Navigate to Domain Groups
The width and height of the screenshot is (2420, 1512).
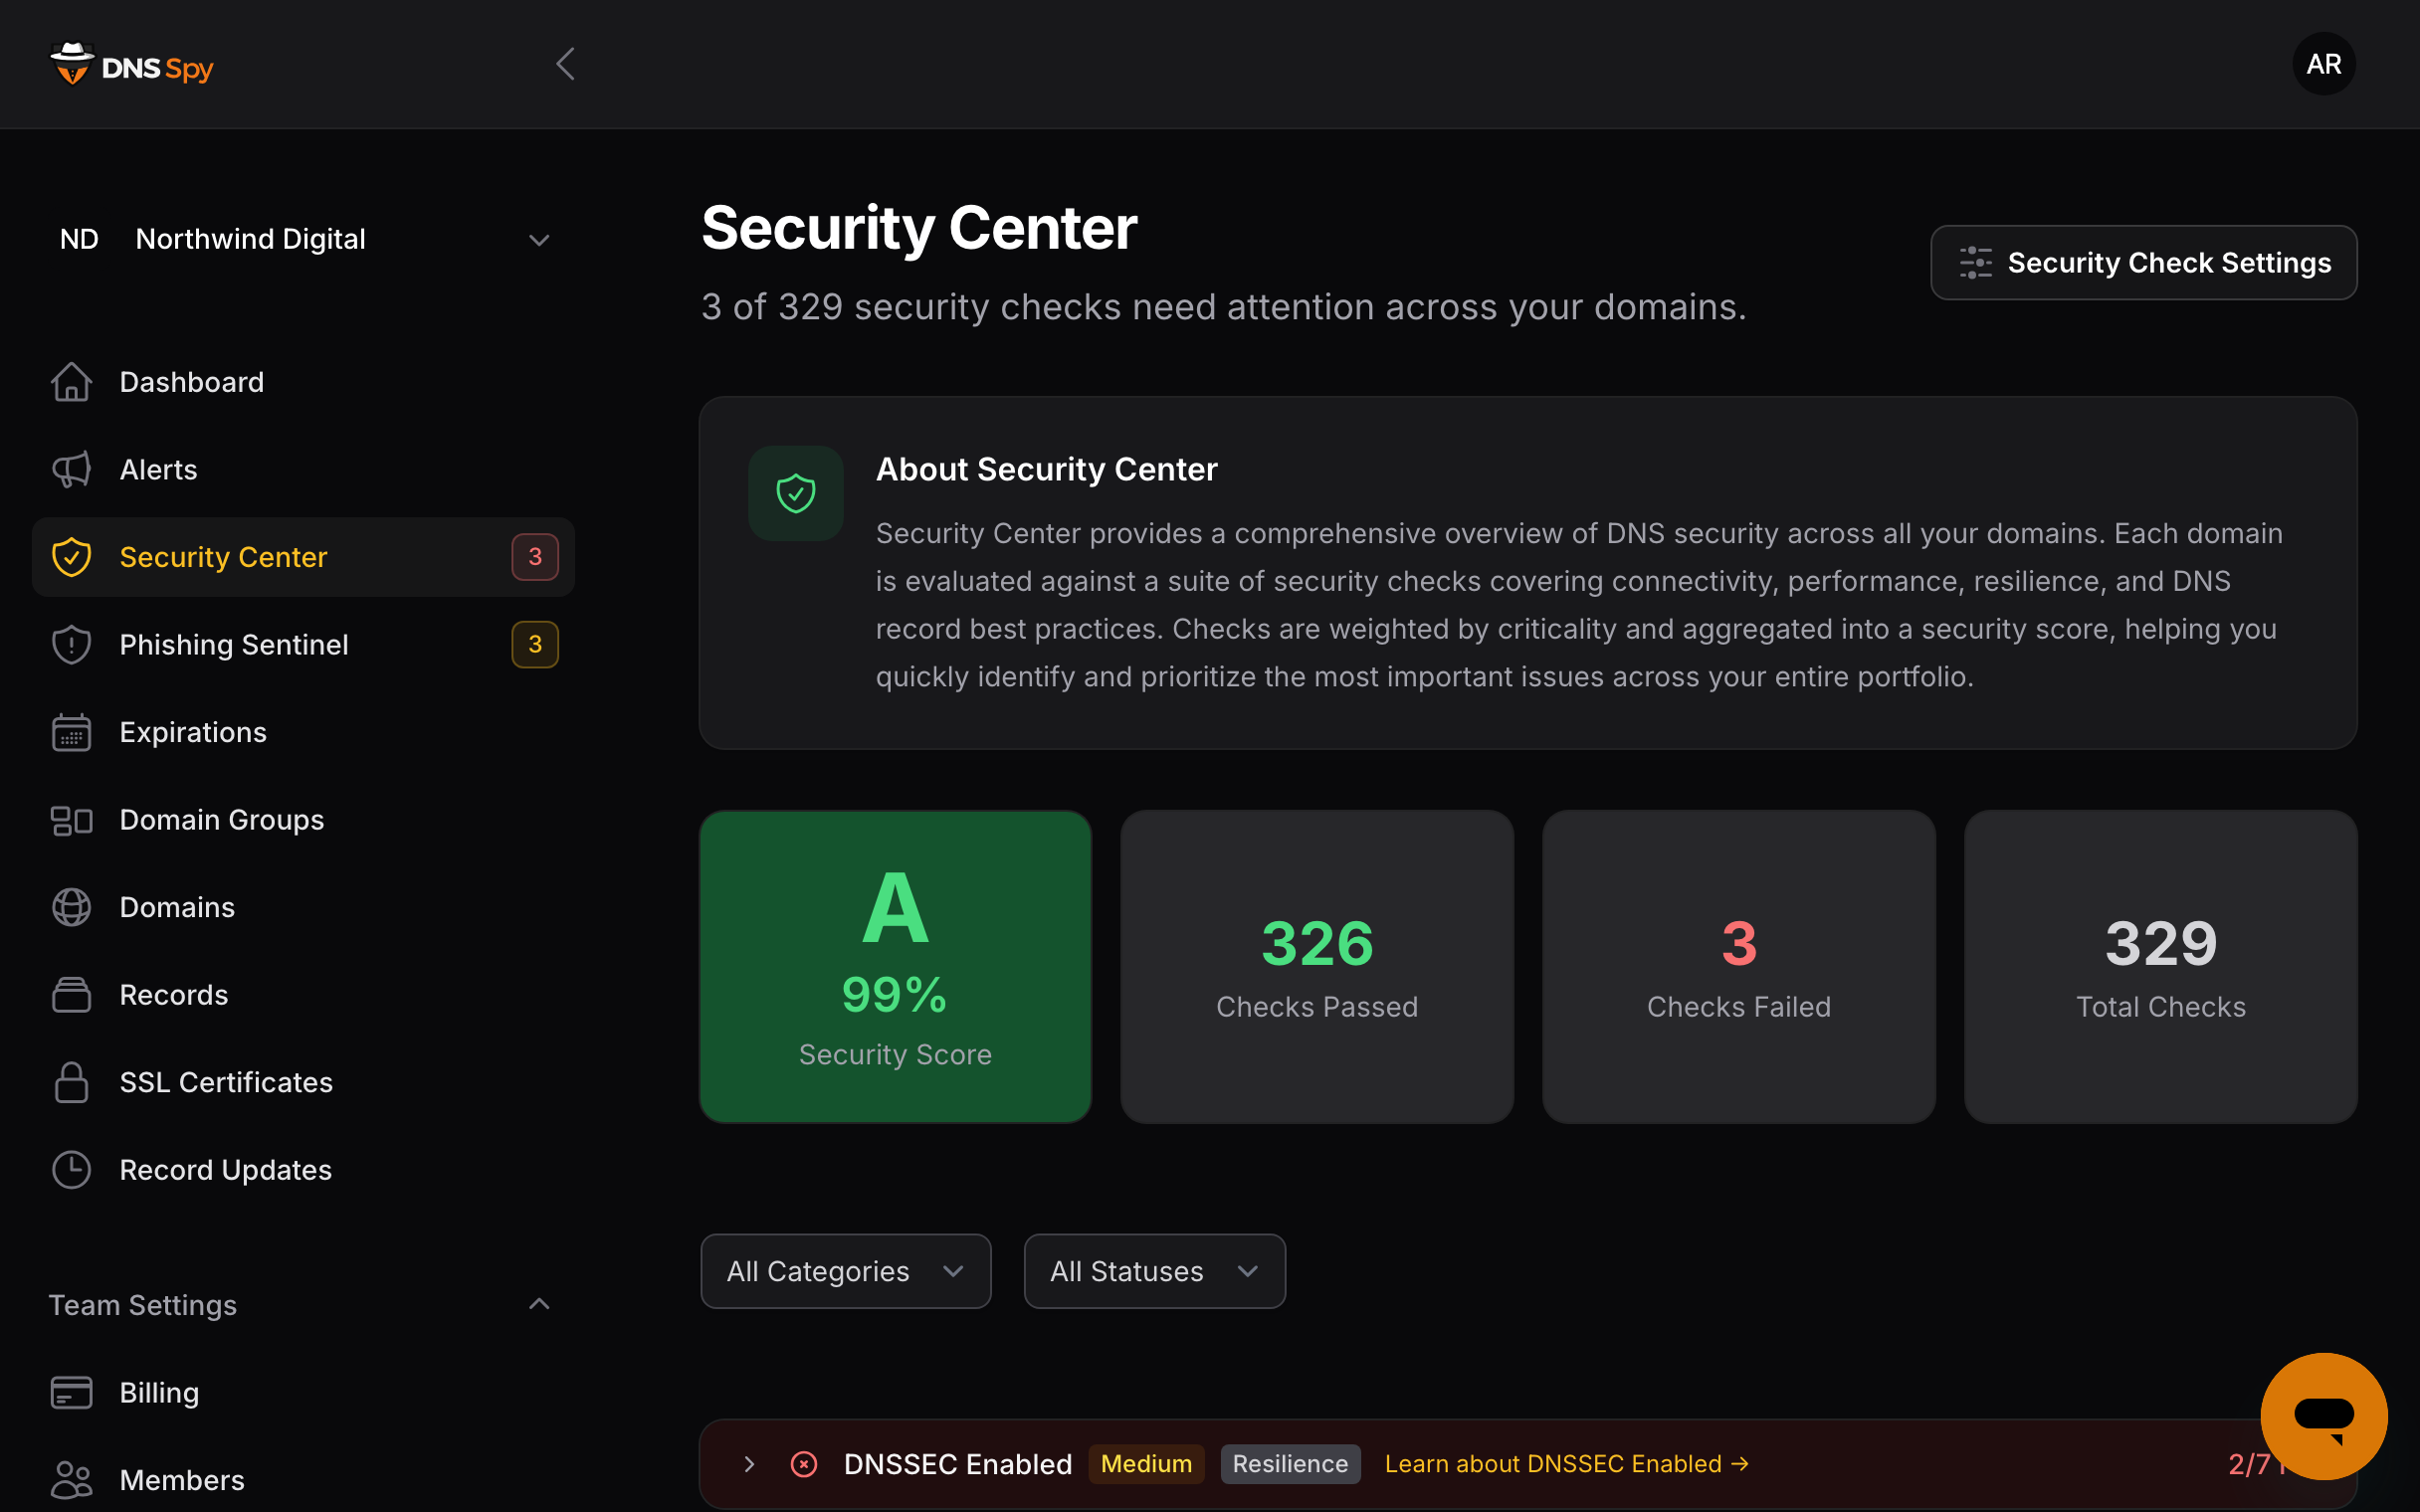(304, 820)
